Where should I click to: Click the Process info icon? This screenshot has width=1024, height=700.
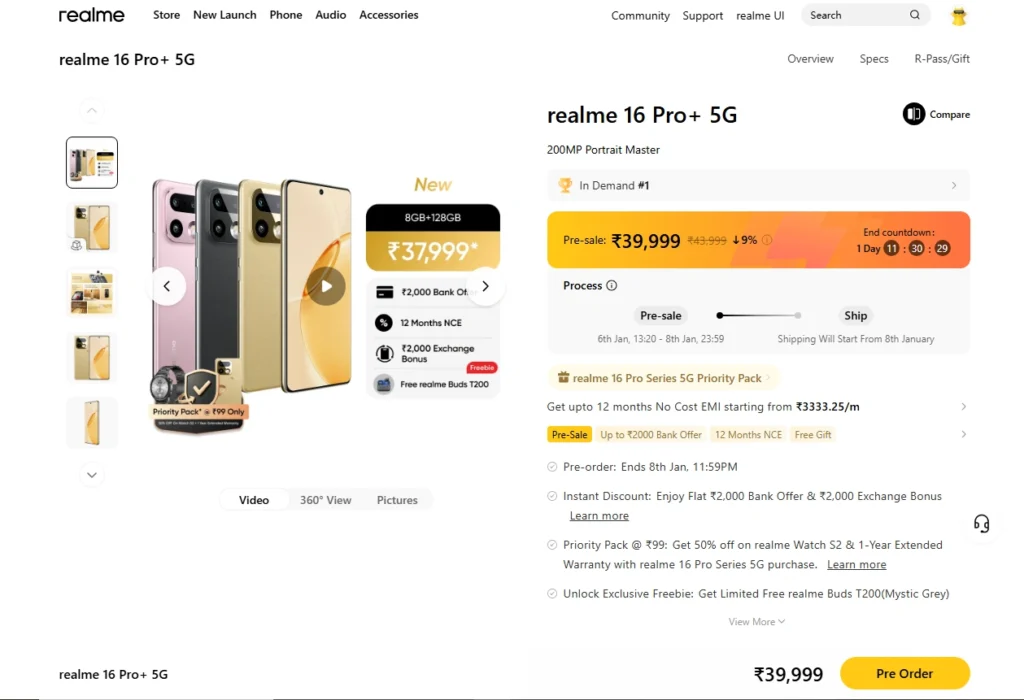[612, 286]
